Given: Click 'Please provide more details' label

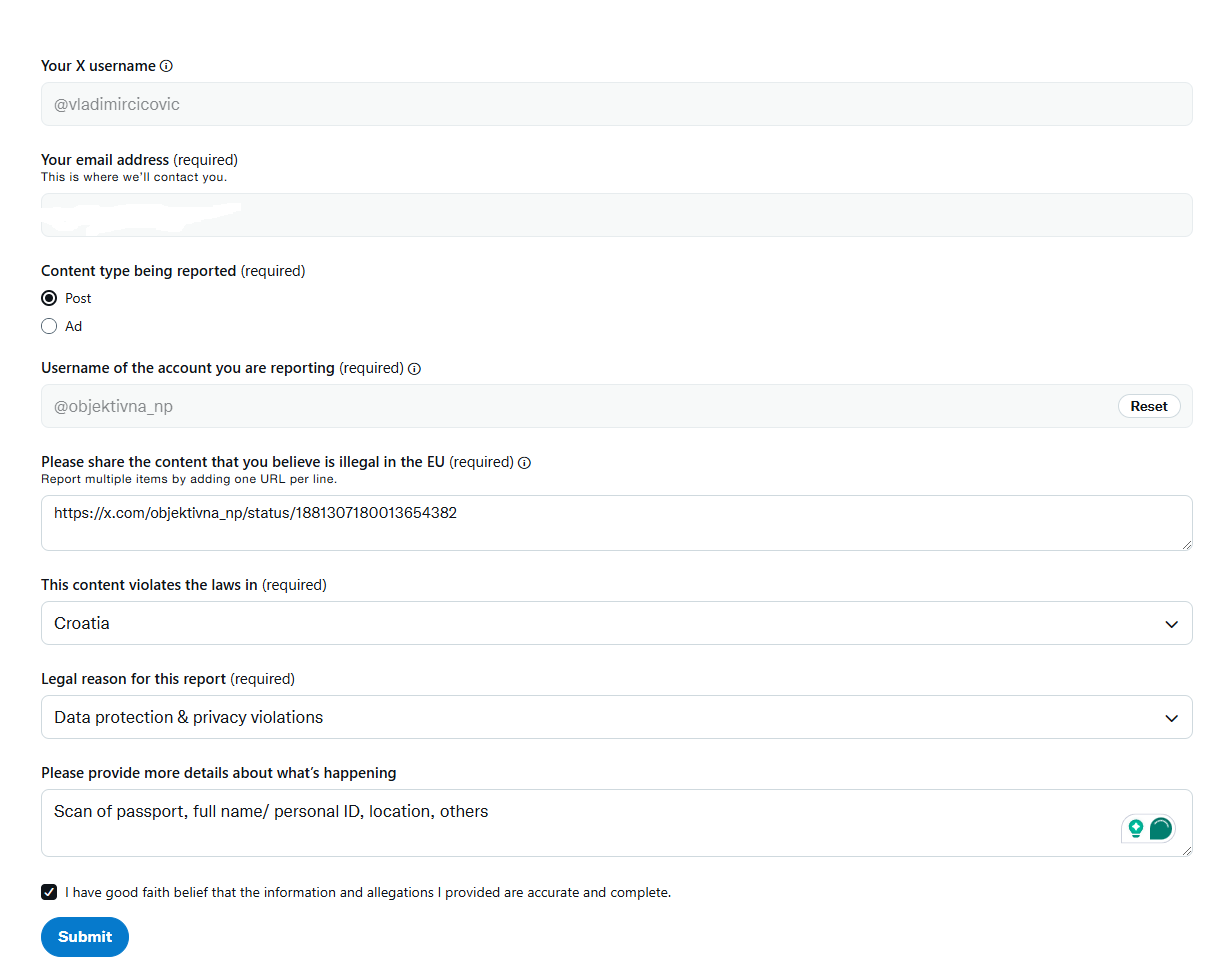Looking at the screenshot, I should (x=219, y=773).
